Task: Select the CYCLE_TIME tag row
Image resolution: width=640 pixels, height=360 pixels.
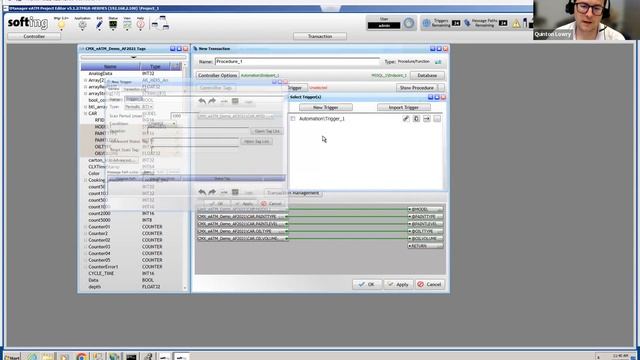Action: point(131,273)
